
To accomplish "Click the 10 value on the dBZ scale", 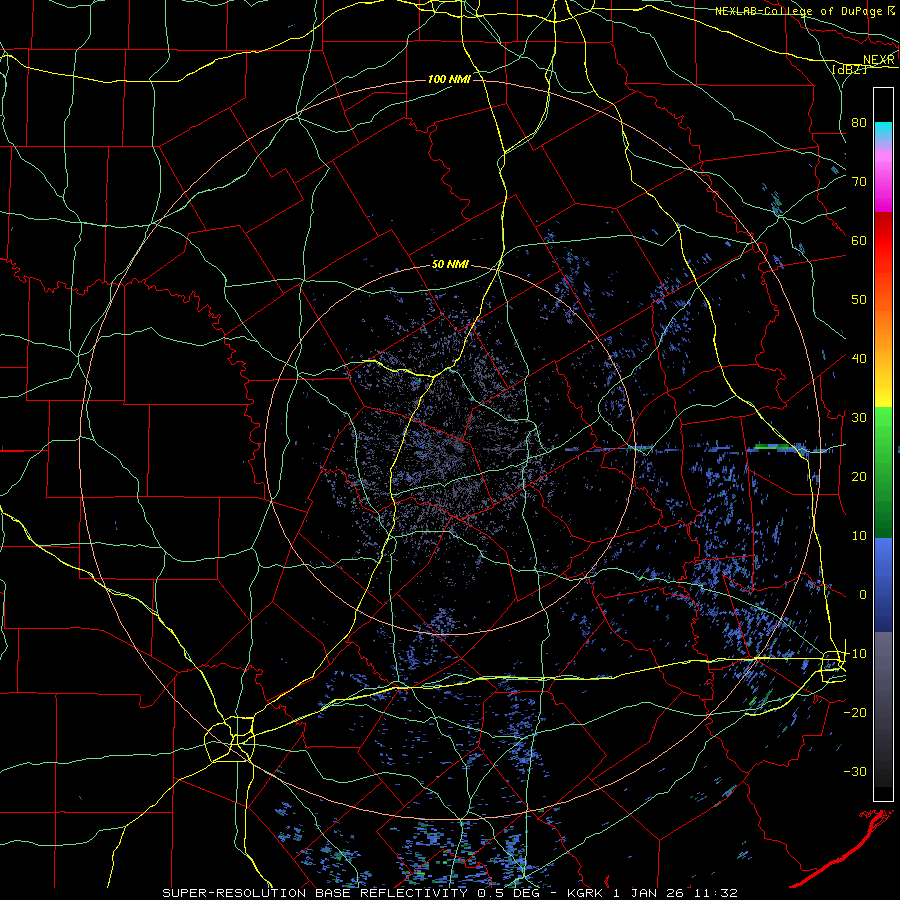I will point(859,536).
